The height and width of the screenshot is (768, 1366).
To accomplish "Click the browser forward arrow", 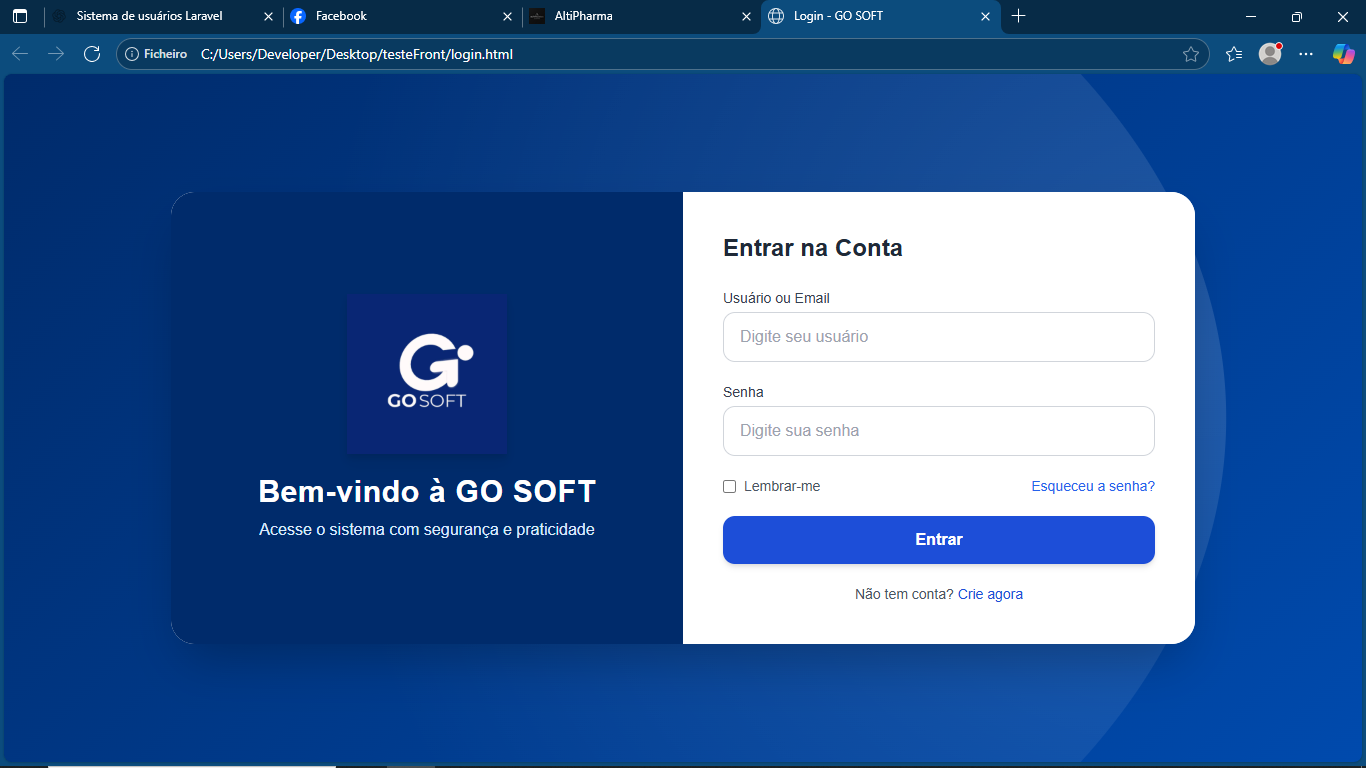I will [56, 54].
